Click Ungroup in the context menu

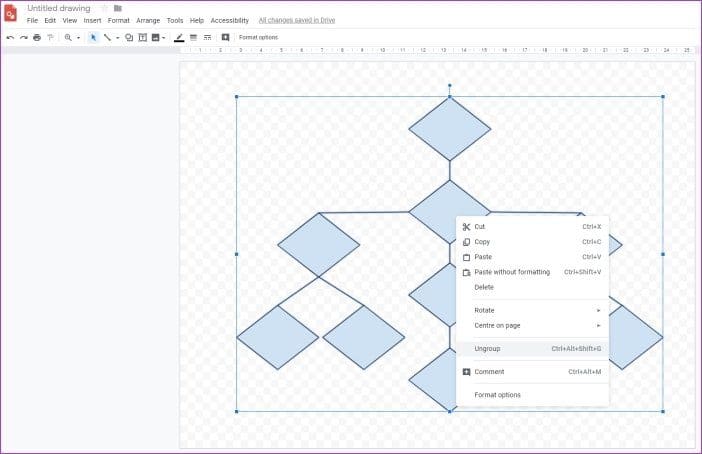[532, 349]
